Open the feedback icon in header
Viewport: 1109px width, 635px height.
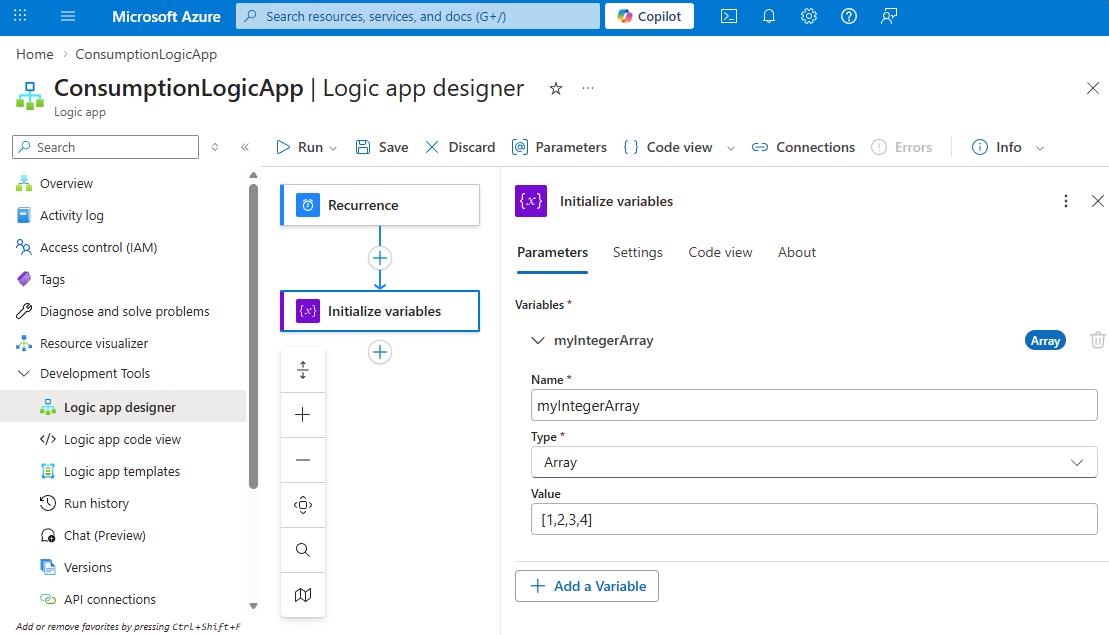point(889,16)
